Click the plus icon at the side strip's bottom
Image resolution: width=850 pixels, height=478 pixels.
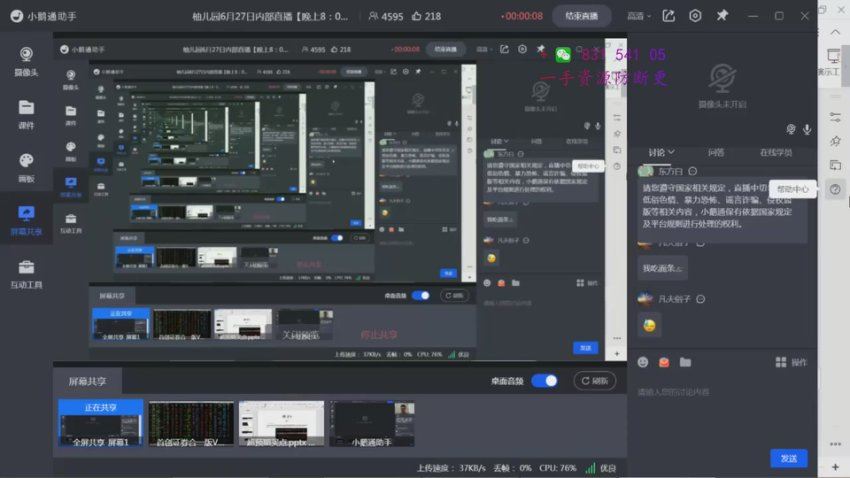click(x=835, y=467)
